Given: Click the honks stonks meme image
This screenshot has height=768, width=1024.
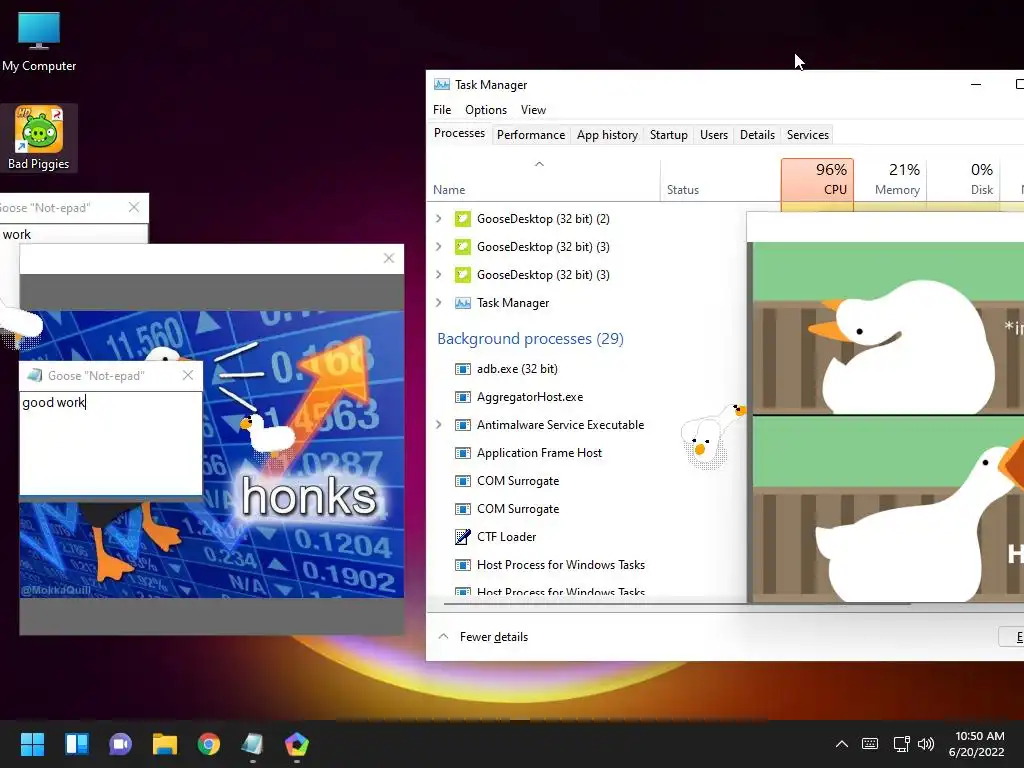Looking at the screenshot, I should coord(212,454).
